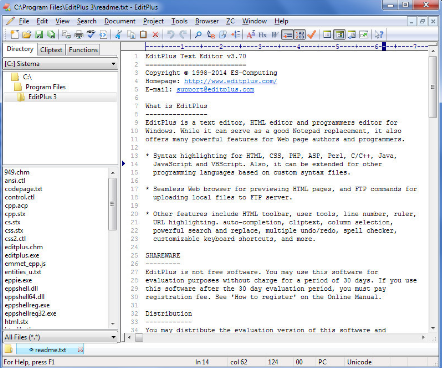442x368 pixels.
Task: Create a new document from the toolbar
Action: pos(15,34)
